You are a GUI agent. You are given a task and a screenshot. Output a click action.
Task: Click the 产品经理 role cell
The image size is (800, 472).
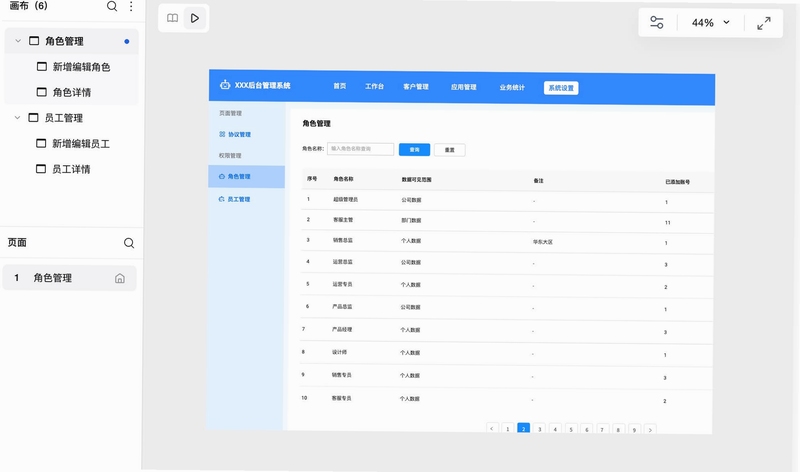click(342, 329)
